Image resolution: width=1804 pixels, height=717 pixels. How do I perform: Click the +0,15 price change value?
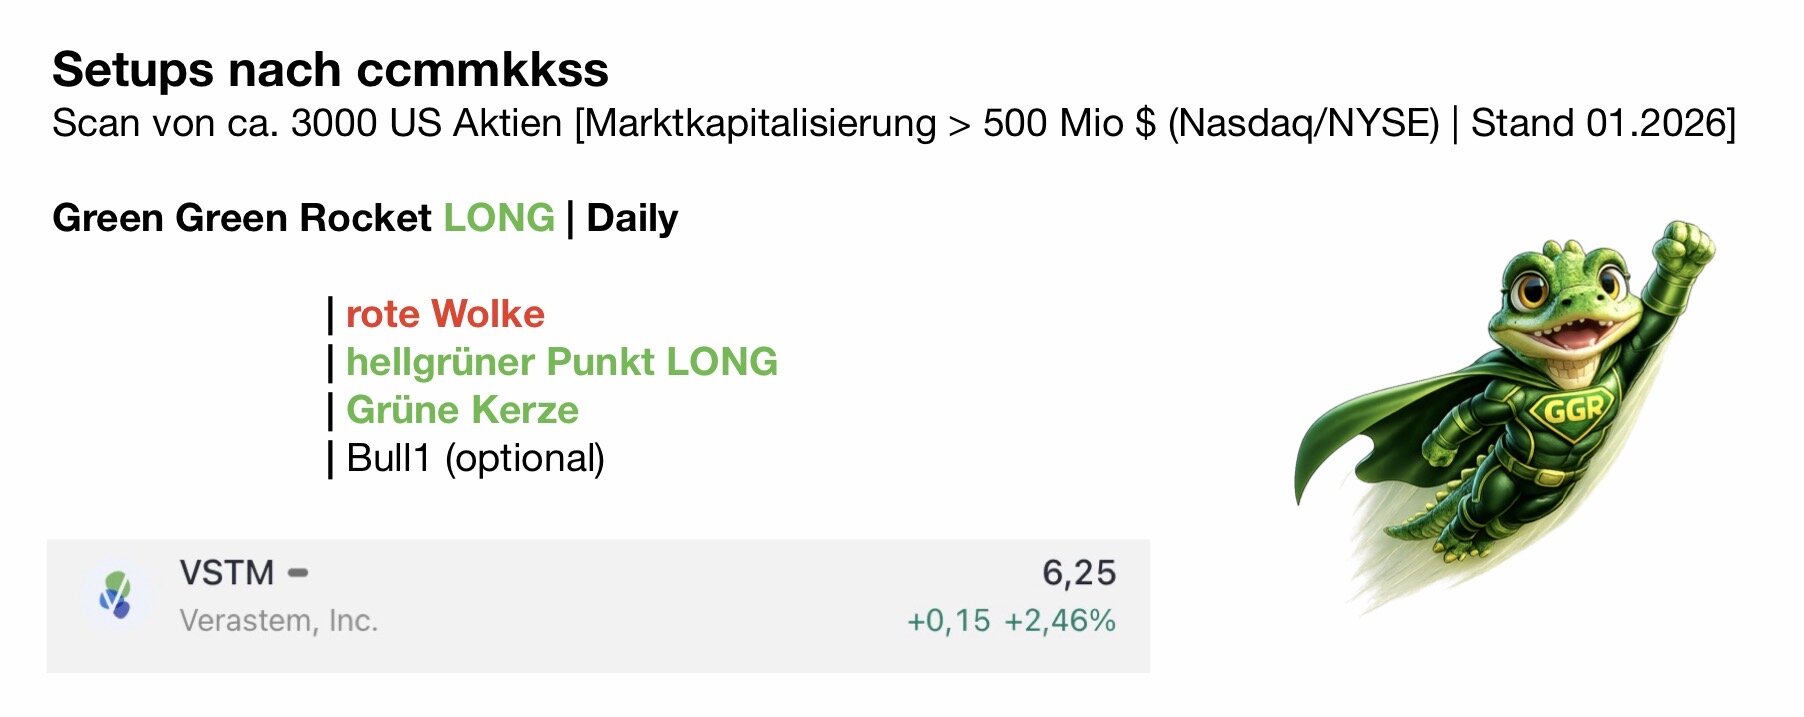(x=948, y=621)
